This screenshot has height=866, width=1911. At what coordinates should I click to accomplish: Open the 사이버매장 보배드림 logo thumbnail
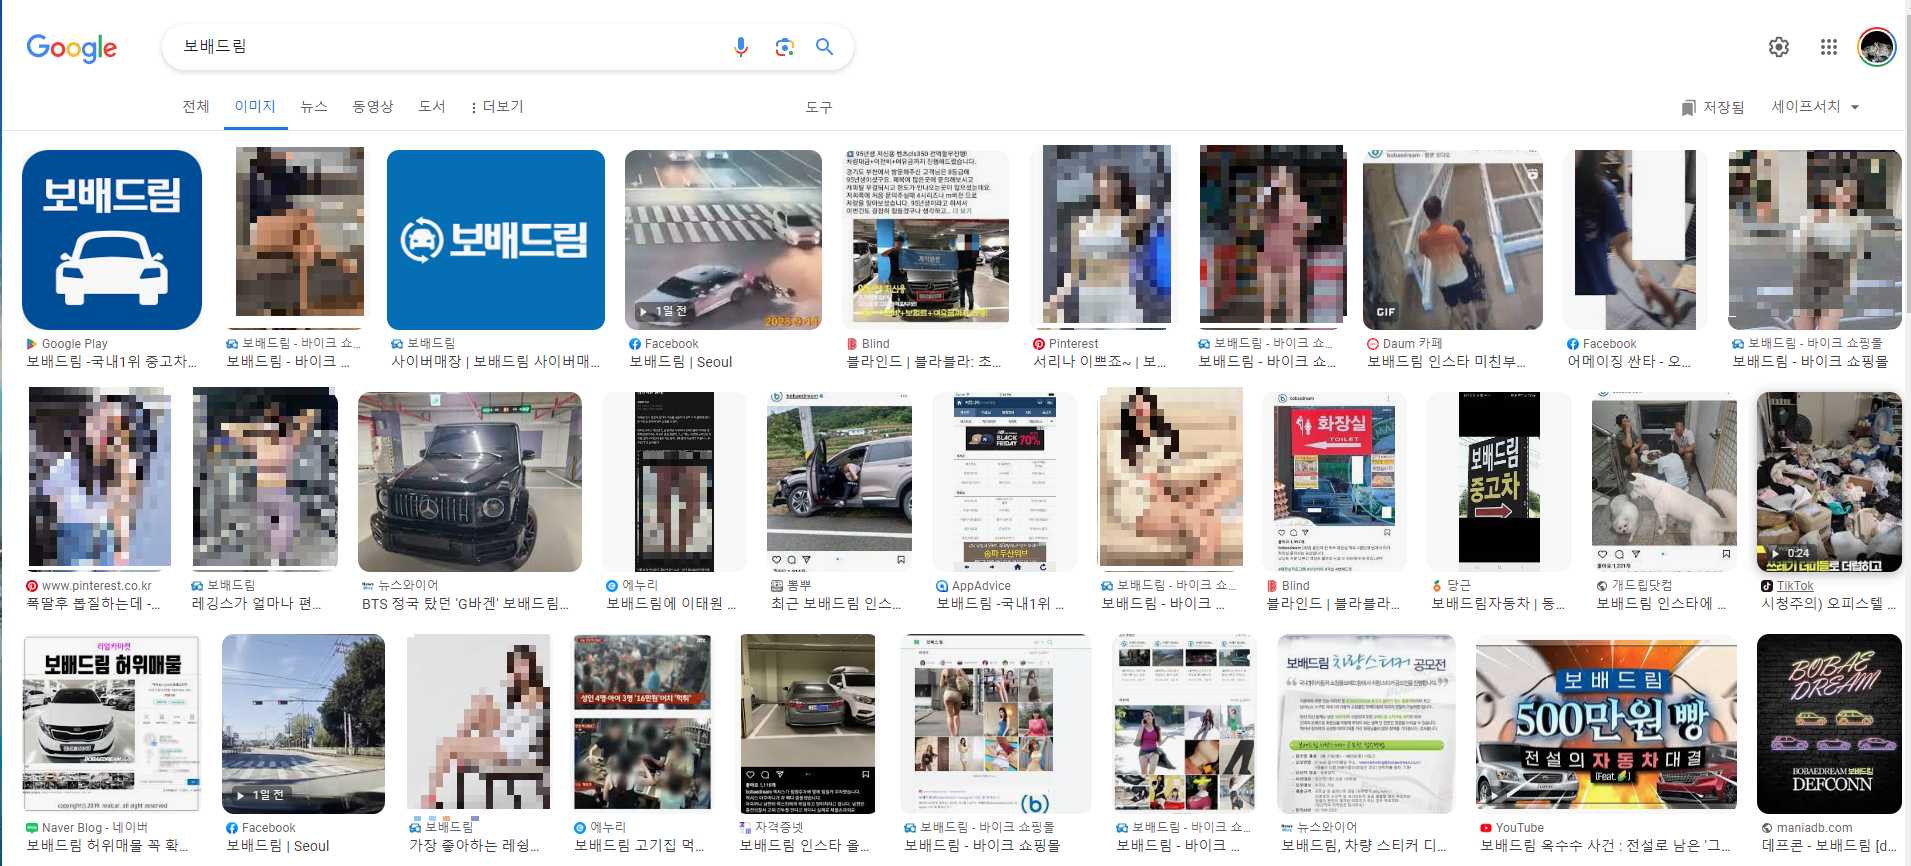496,240
